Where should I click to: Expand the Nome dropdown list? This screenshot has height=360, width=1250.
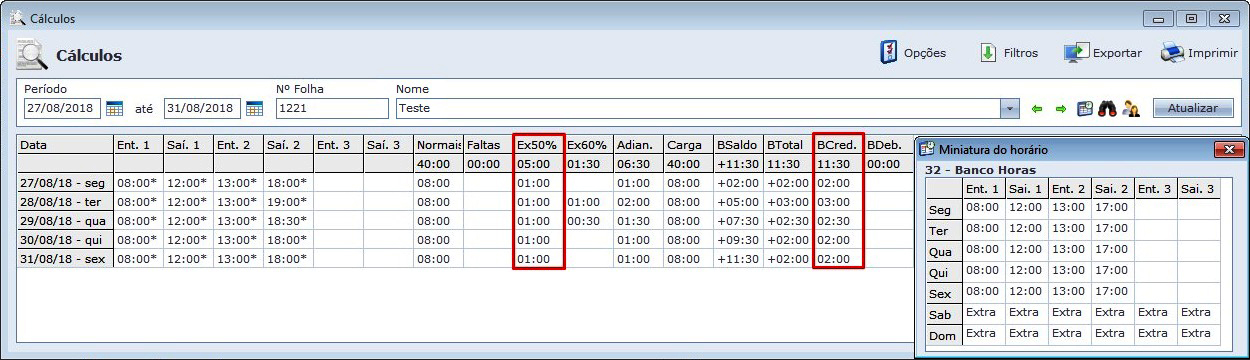1010,108
